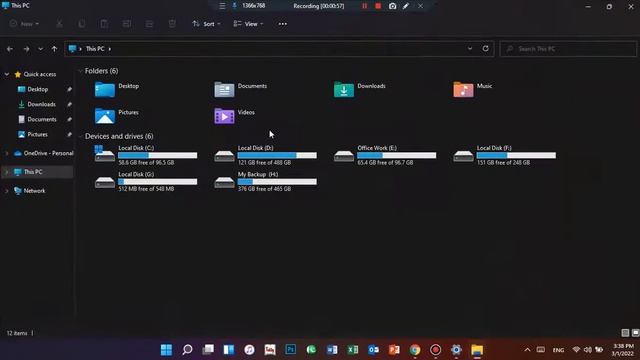
Task: Select the Music folder icon
Action: coord(463,90)
